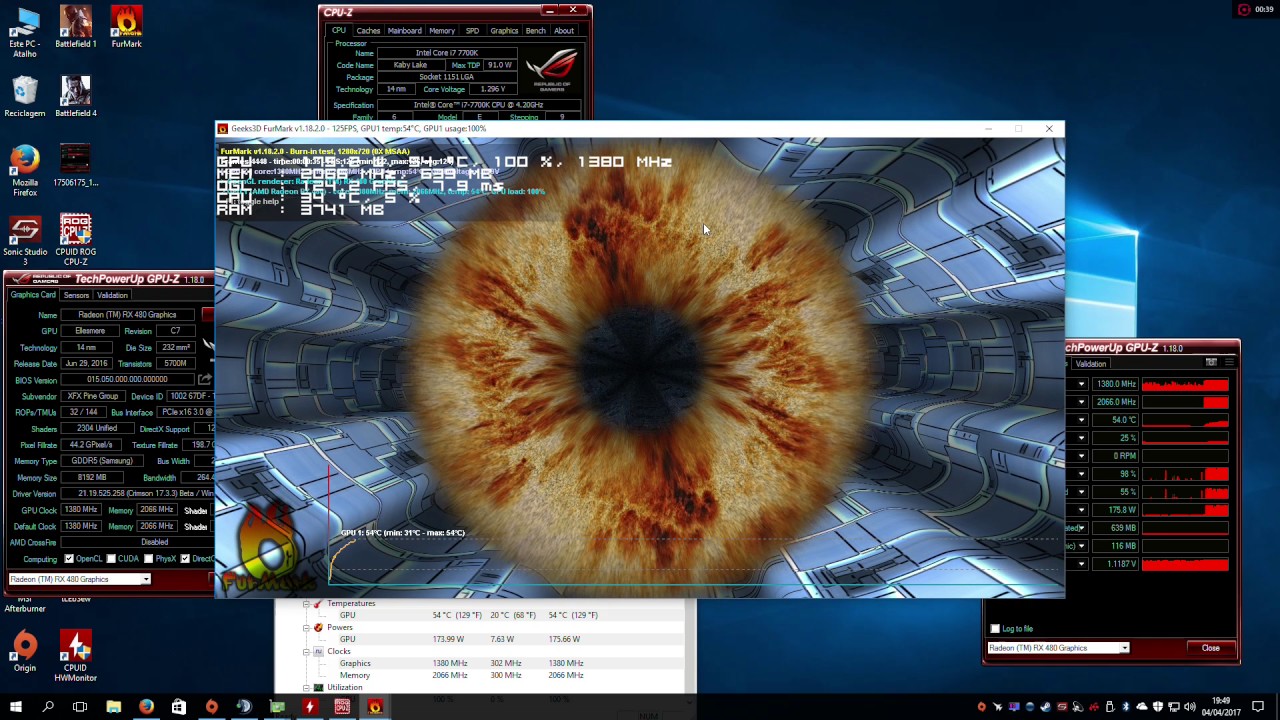
Task: Open Origin from the taskbar
Action: [211, 707]
